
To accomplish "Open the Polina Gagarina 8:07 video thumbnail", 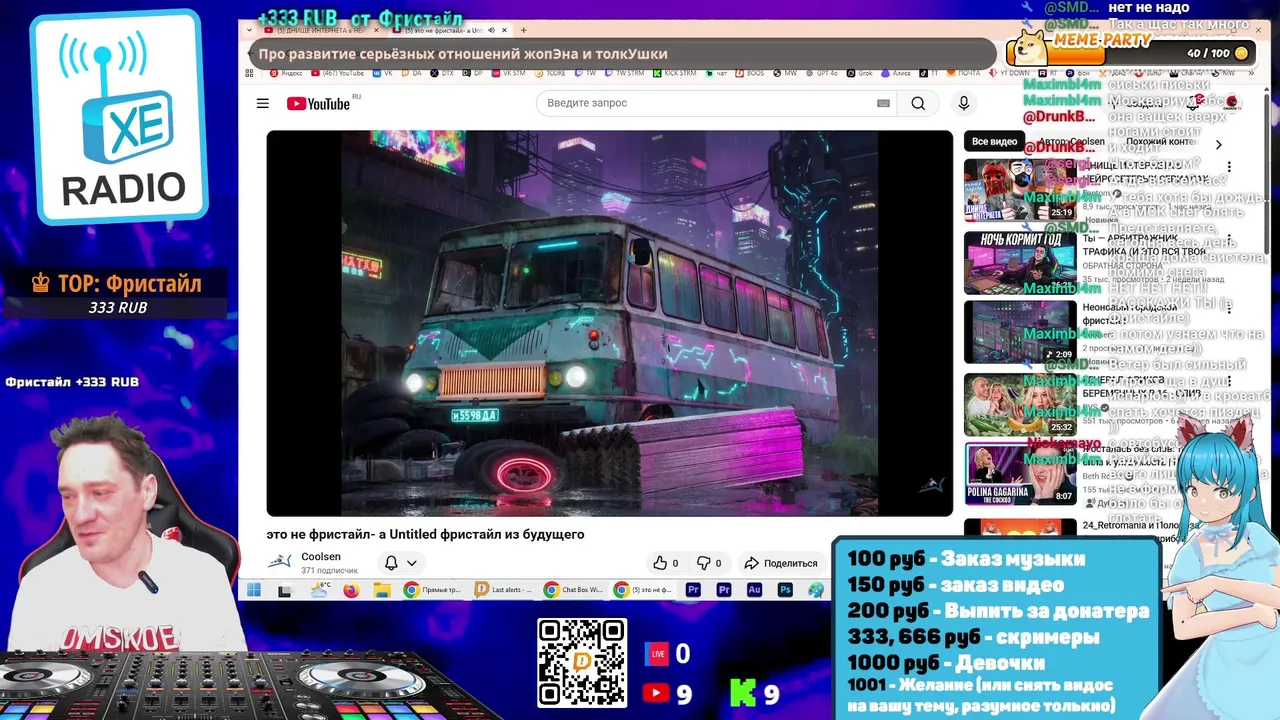I will coord(1020,474).
